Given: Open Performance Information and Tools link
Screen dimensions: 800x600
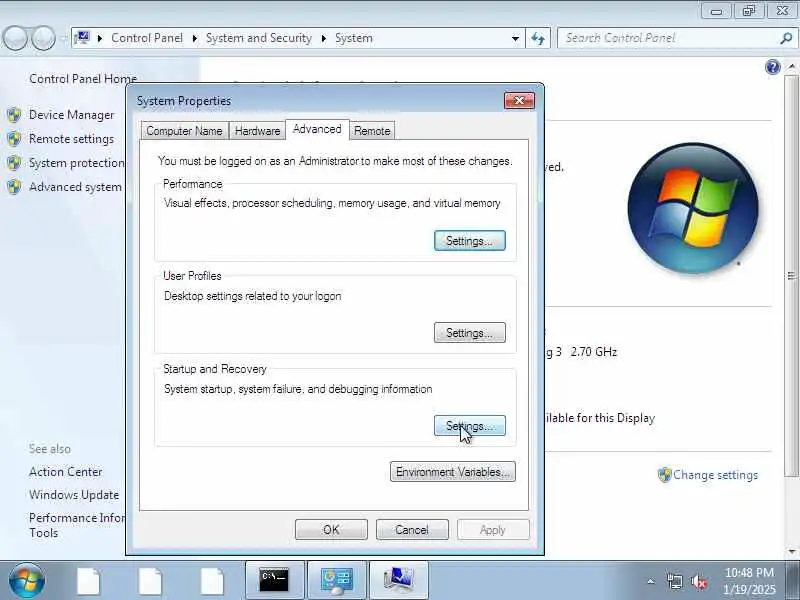Looking at the screenshot, I should pos(77,525).
